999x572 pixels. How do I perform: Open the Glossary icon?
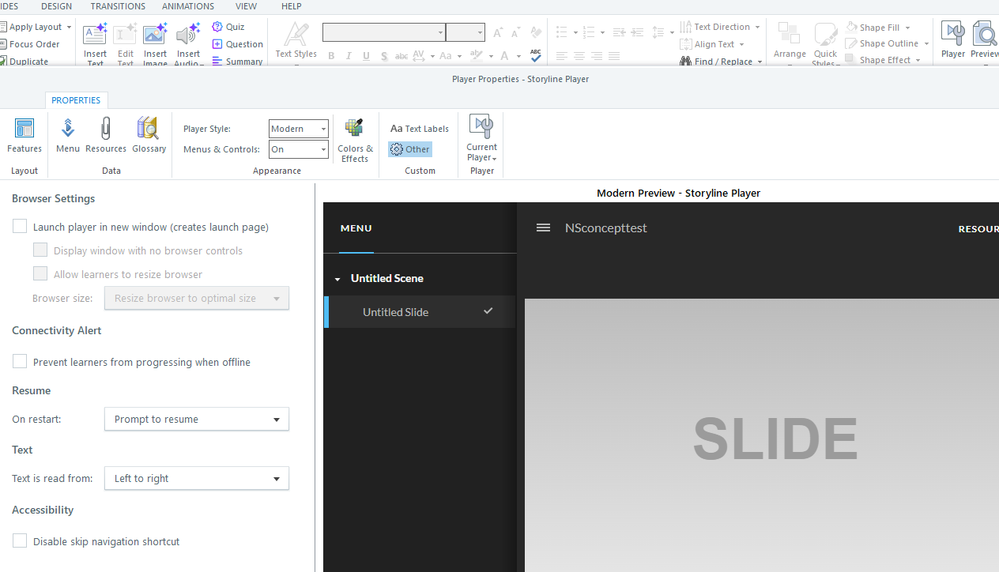[149, 135]
